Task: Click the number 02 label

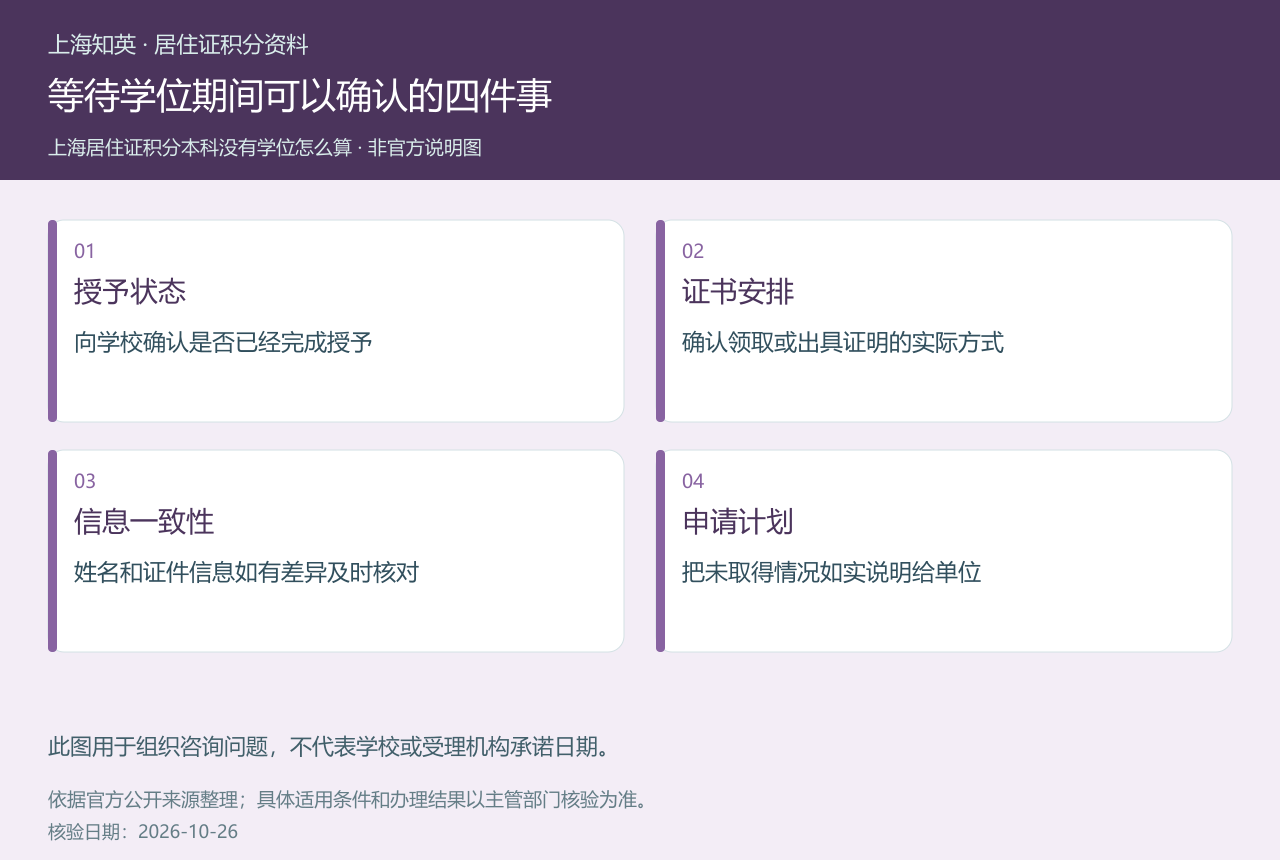Action: click(x=693, y=251)
